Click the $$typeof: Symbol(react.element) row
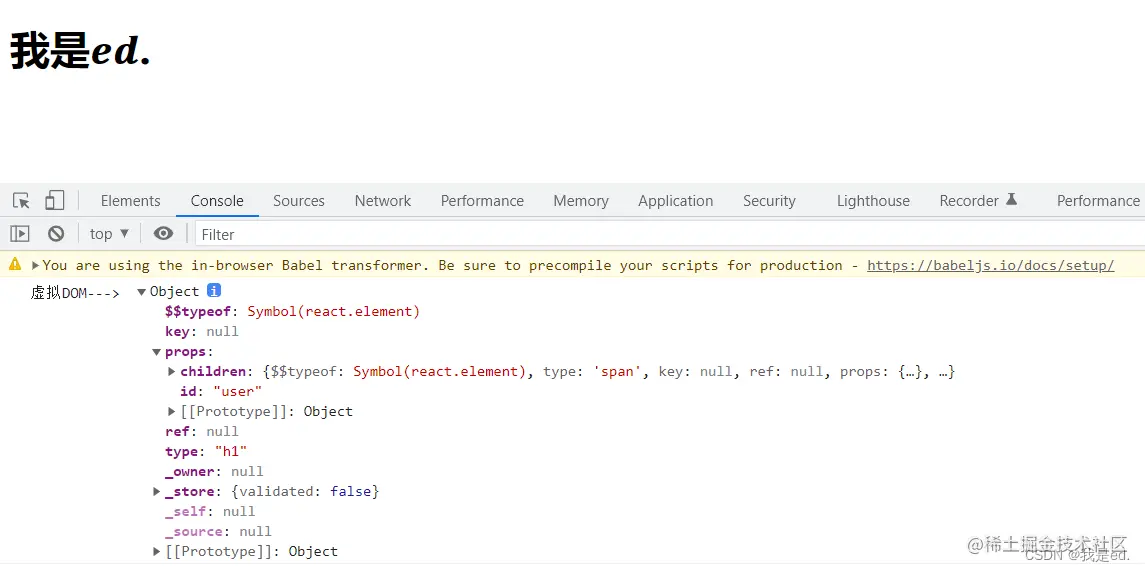Screen dimensions: 1145x572 click(x=293, y=312)
